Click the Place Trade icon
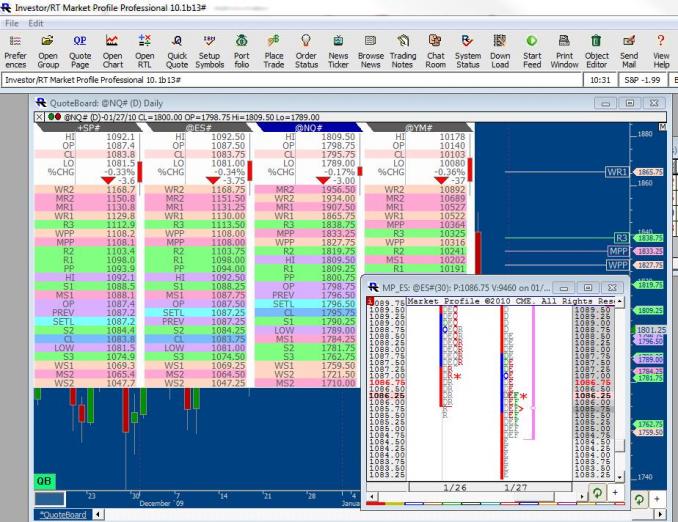This screenshot has width=678, height=522. click(274, 51)
